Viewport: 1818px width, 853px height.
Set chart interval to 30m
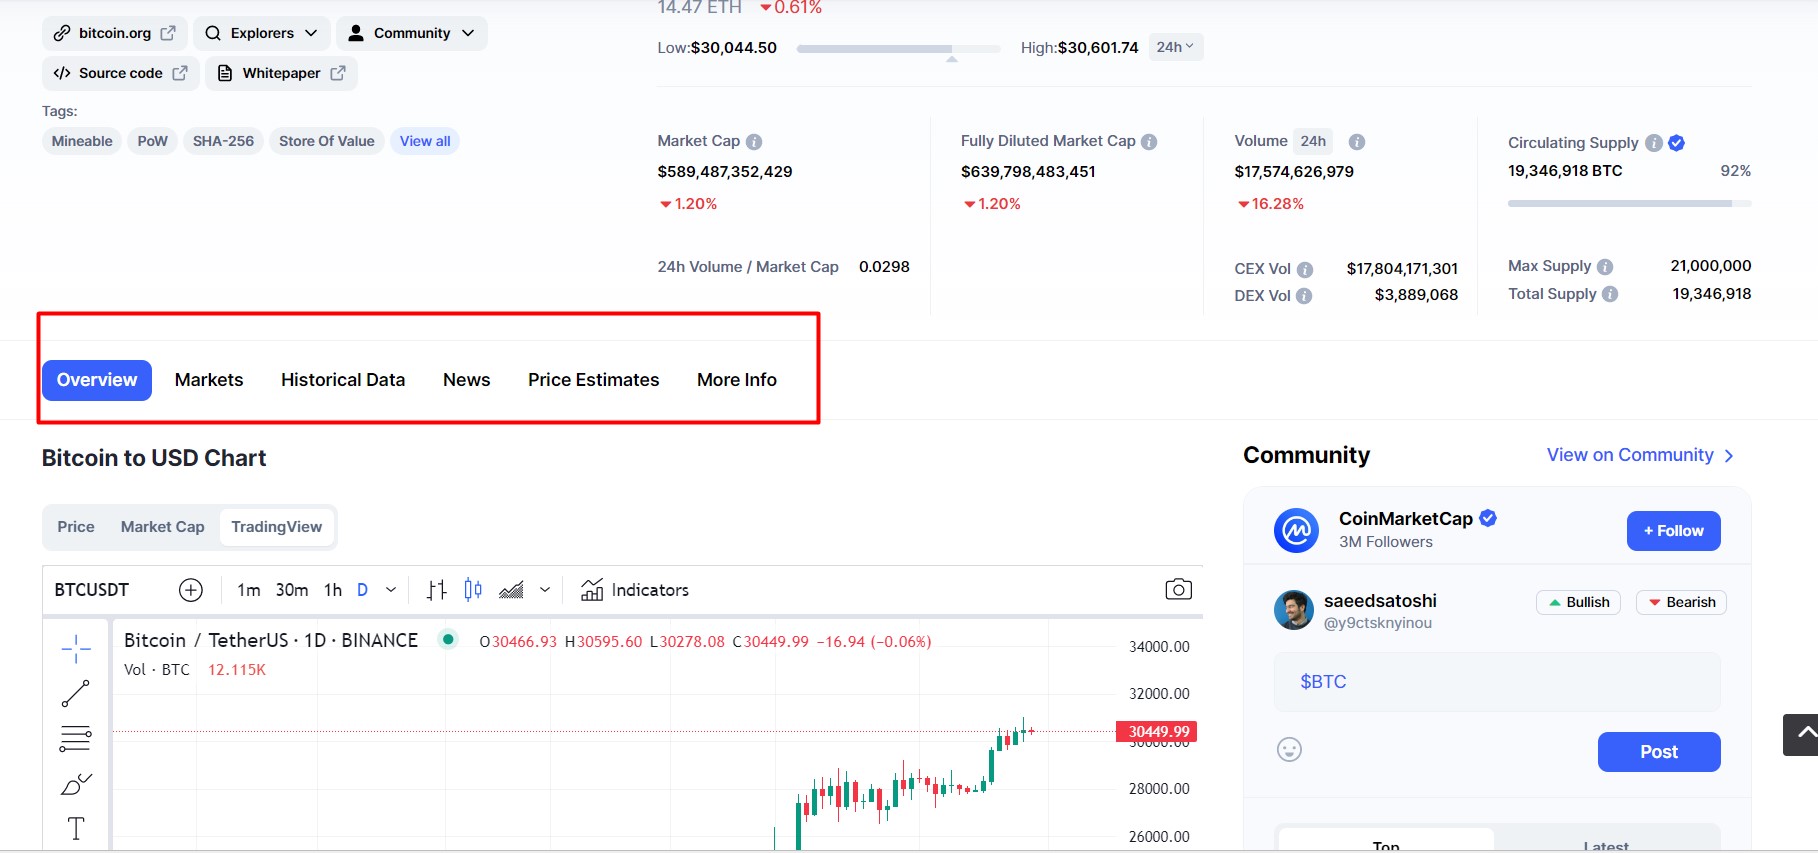click(x=292, y=590)
